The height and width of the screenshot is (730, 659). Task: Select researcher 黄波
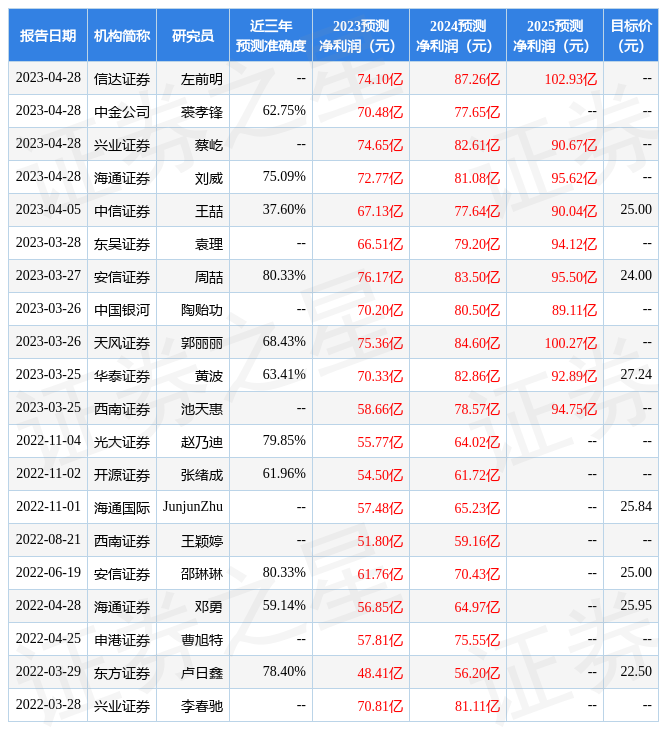point(209,376)
